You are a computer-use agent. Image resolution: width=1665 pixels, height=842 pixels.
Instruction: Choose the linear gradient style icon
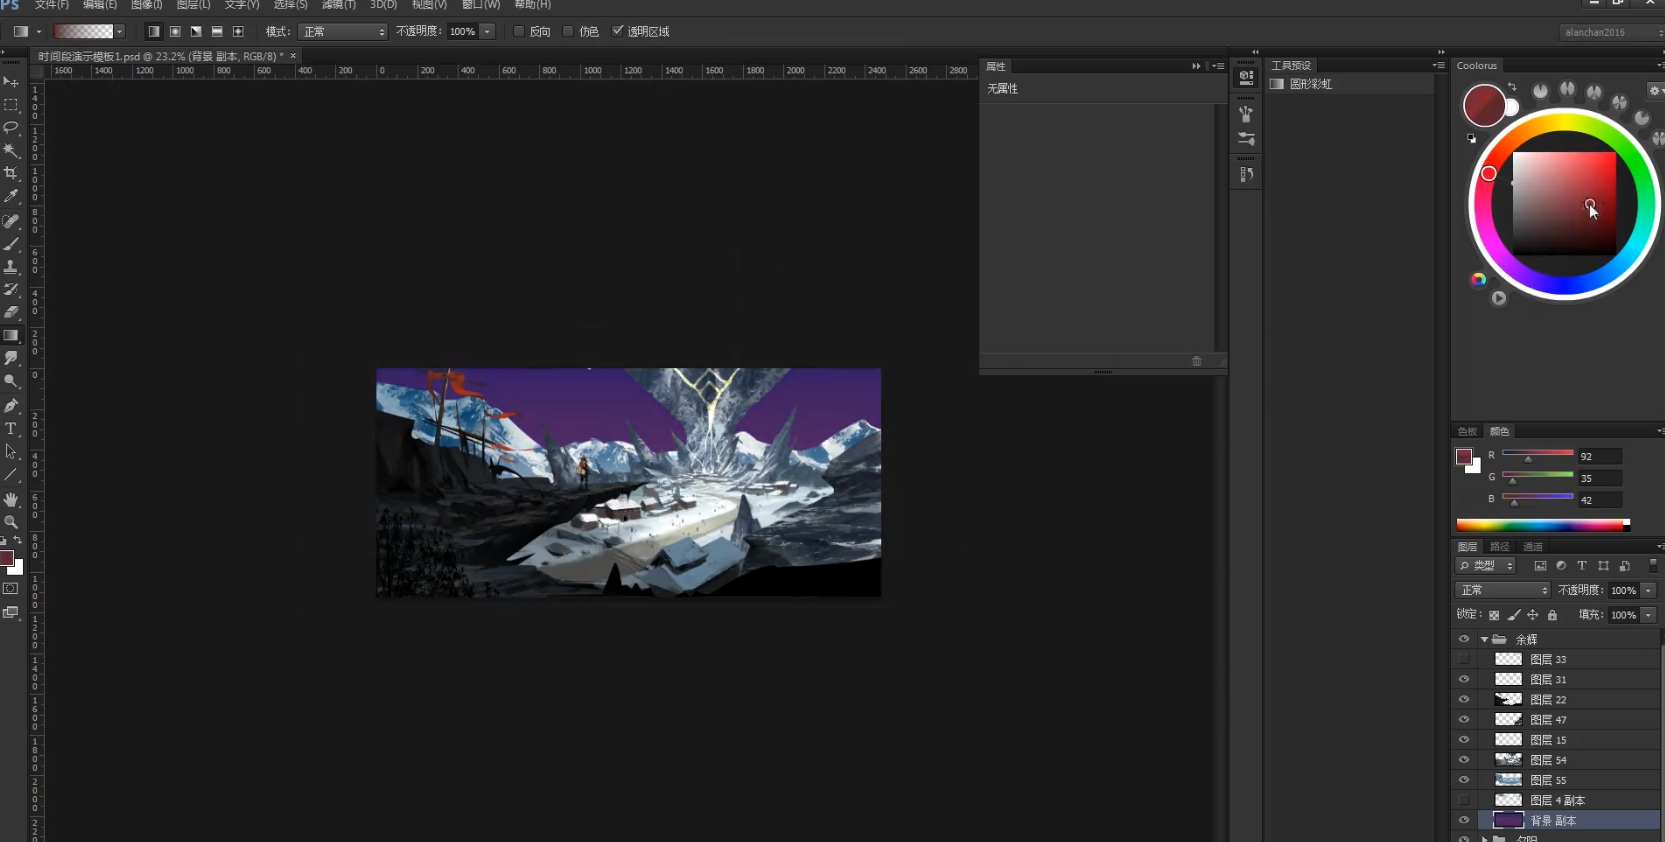154,32
